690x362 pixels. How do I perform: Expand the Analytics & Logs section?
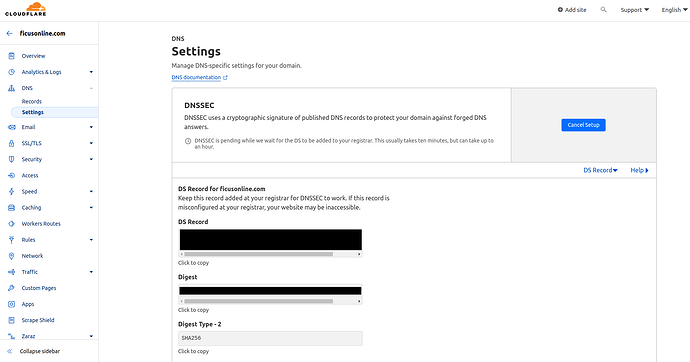point(91,72)
